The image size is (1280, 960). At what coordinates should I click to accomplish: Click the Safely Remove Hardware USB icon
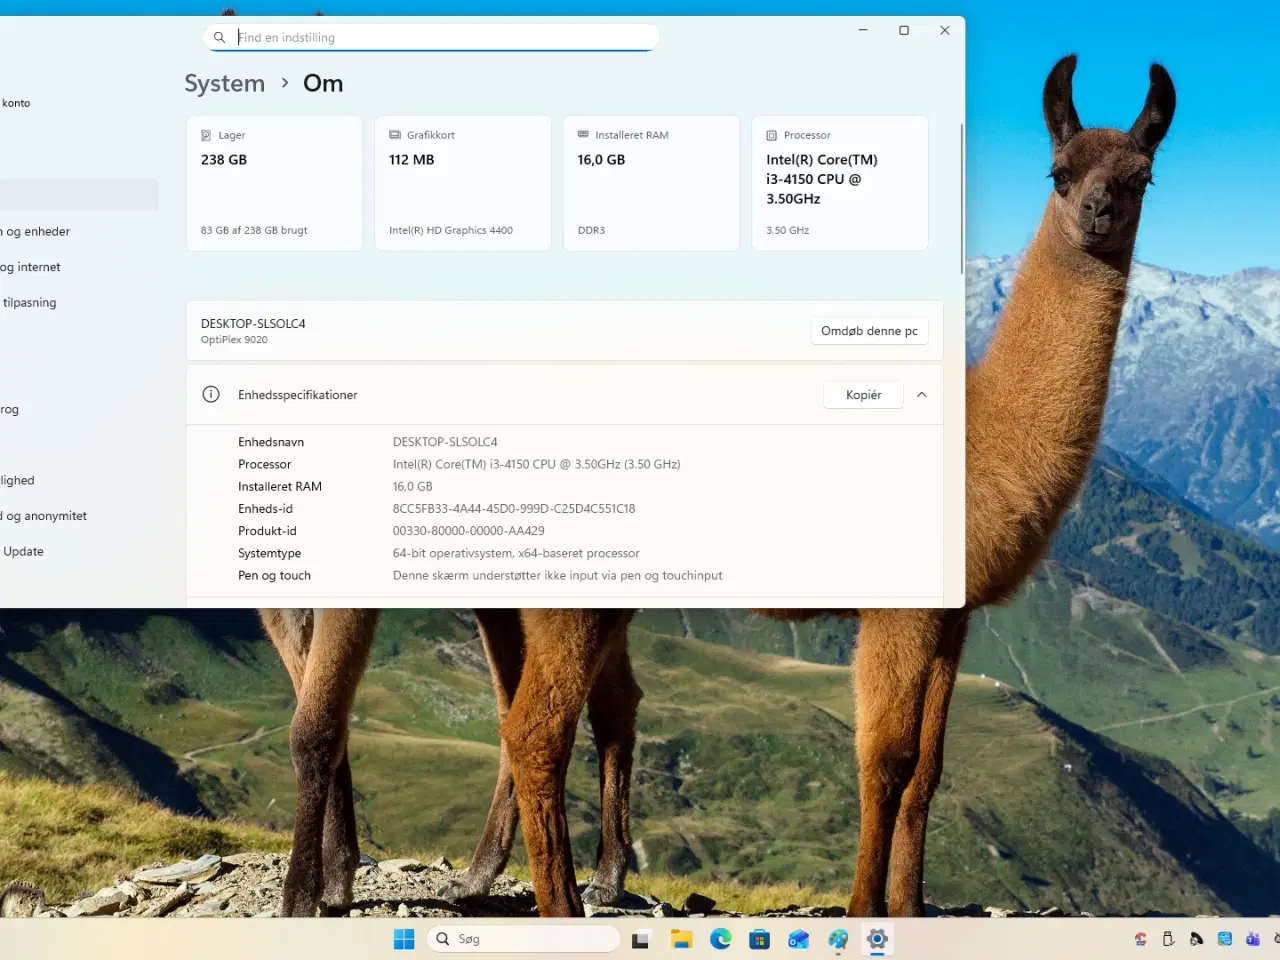[x=1168, y=939]
